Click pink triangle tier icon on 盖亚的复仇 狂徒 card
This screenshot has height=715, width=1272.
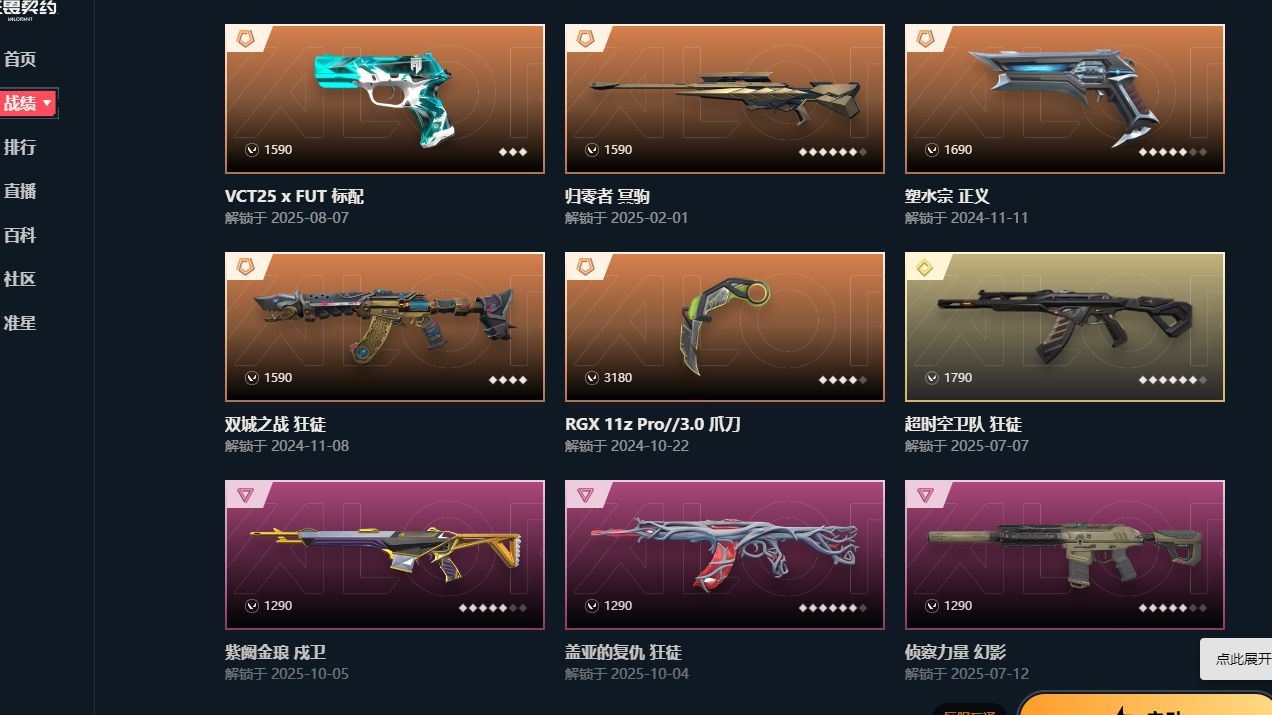click(585, 495)
